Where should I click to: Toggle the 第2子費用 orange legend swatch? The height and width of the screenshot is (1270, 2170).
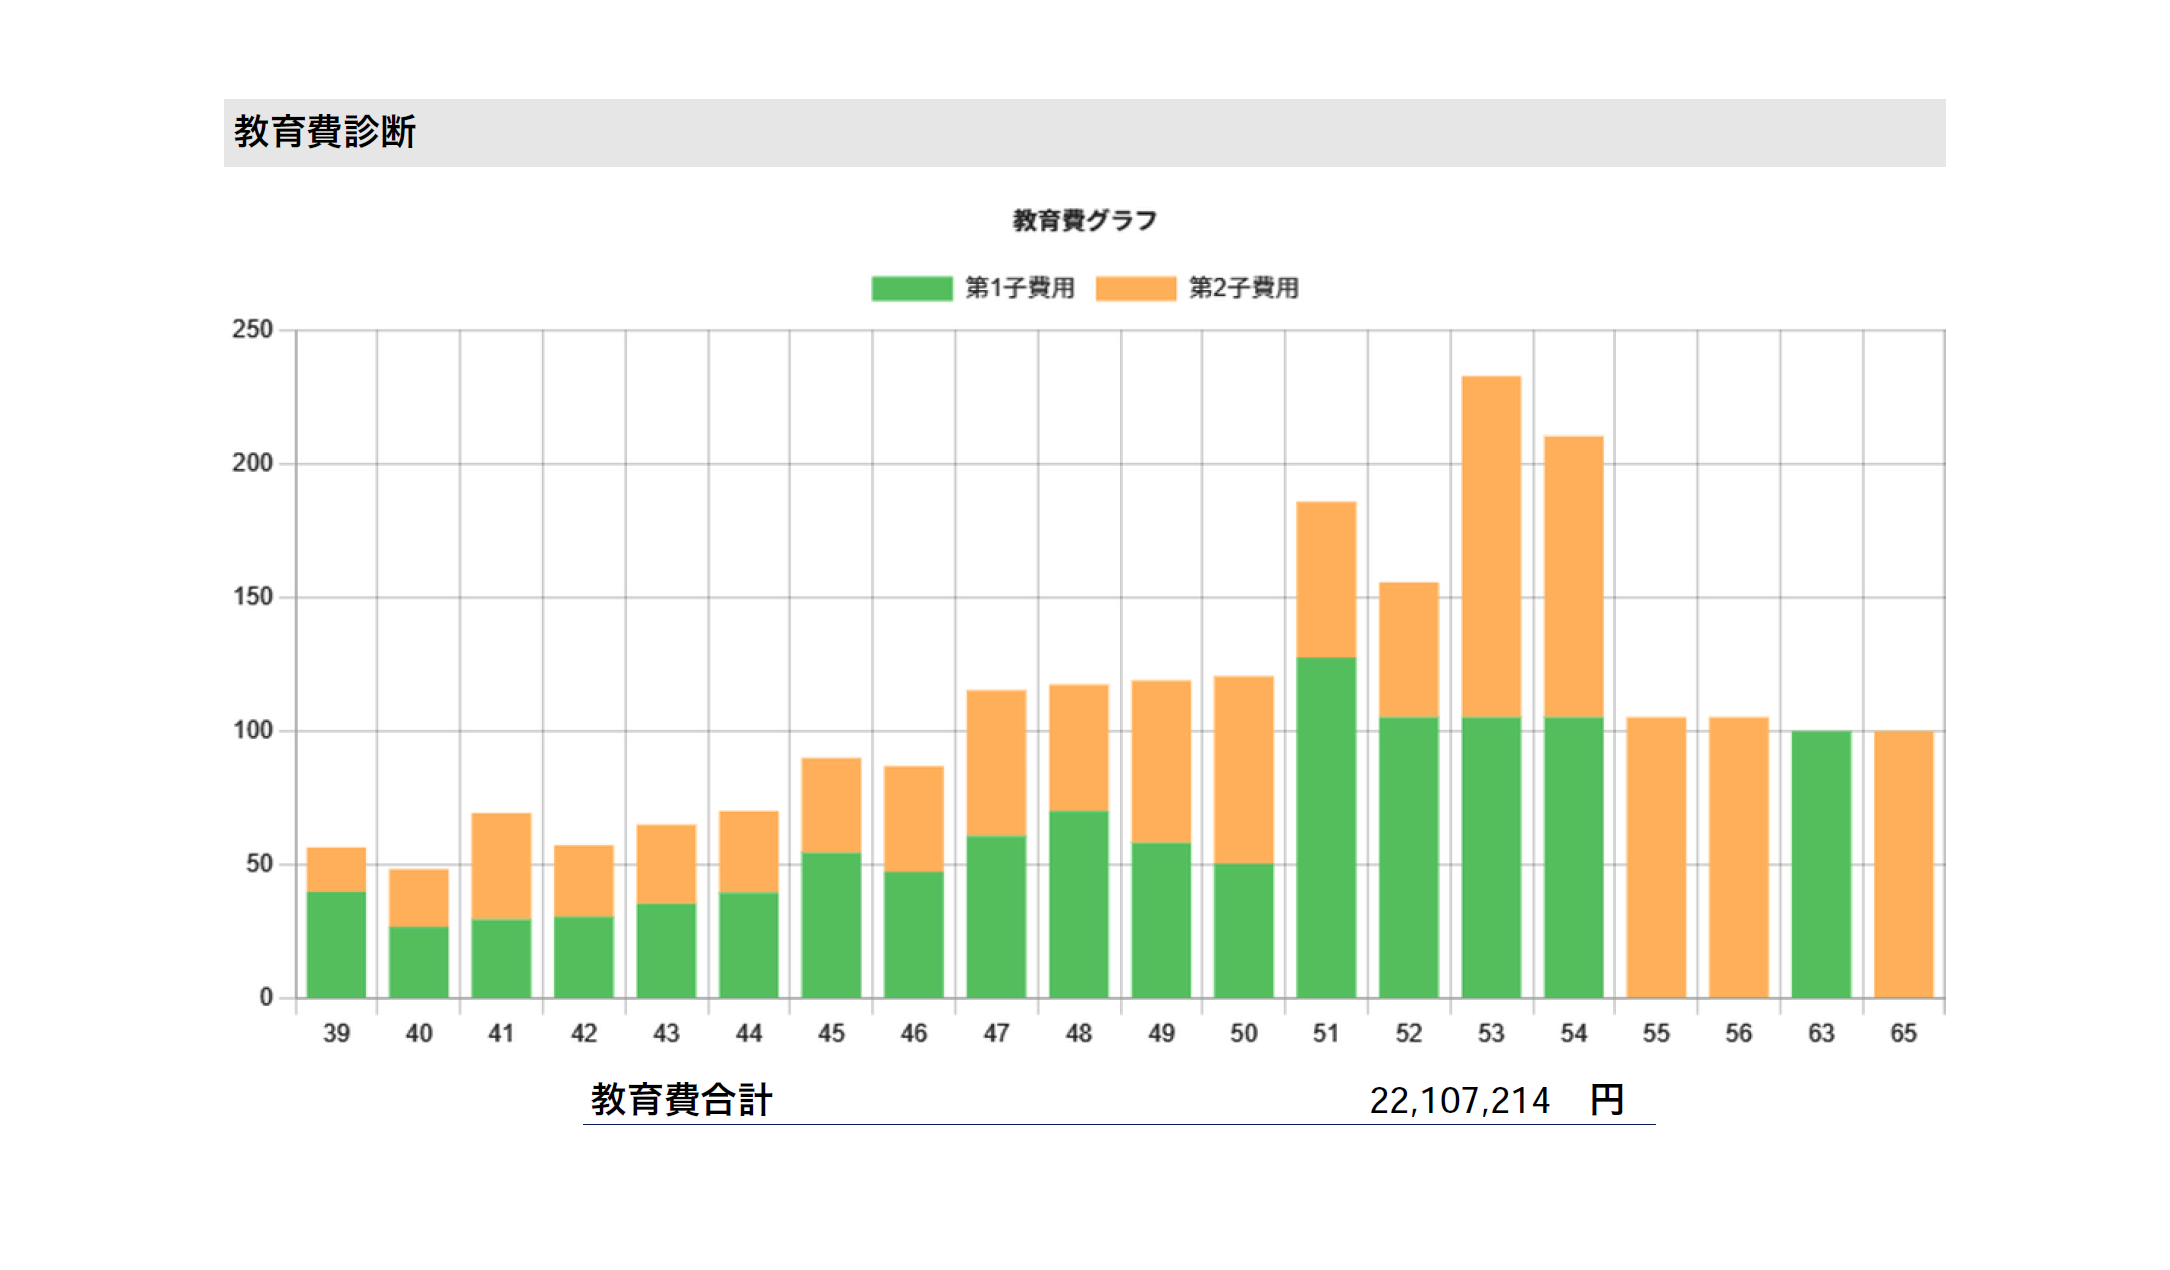[x=1135, y=289]
